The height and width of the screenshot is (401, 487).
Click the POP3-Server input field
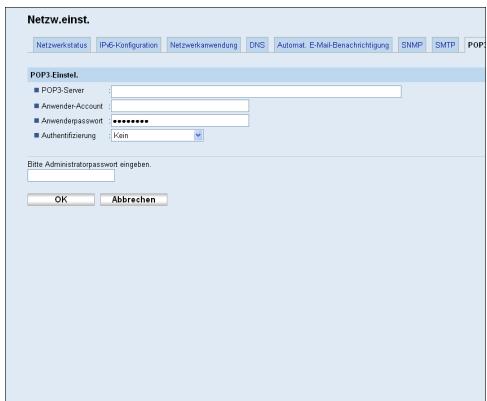(x=256, y=91)
